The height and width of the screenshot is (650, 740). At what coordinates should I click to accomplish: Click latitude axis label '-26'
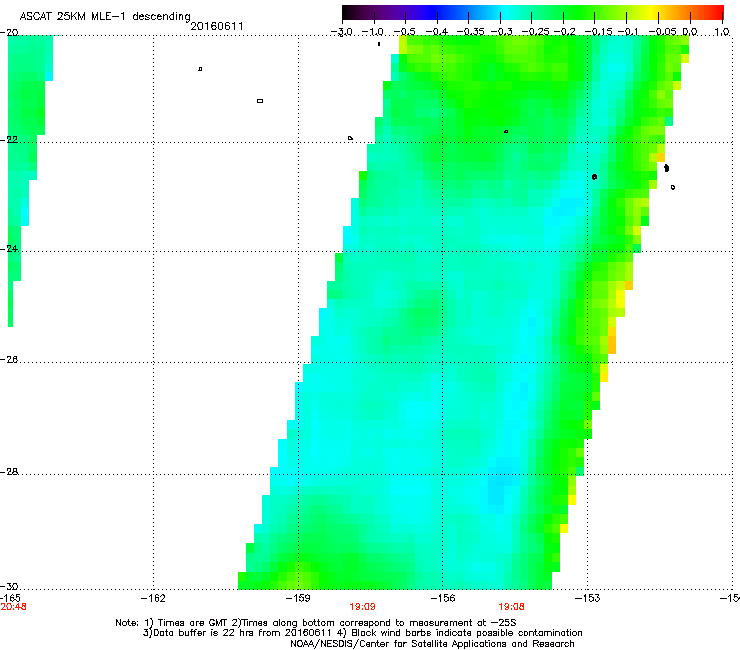(x=9, y=360)
